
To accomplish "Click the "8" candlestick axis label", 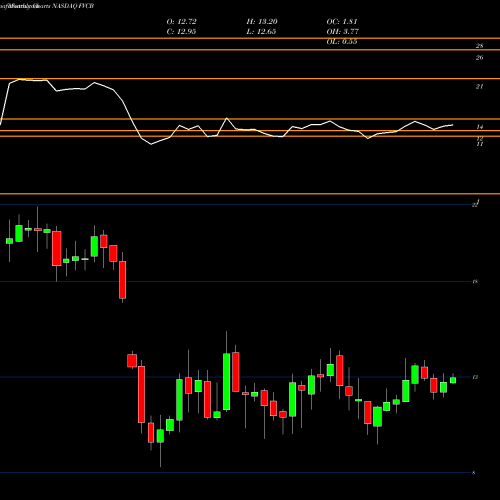I will [474, 473].
